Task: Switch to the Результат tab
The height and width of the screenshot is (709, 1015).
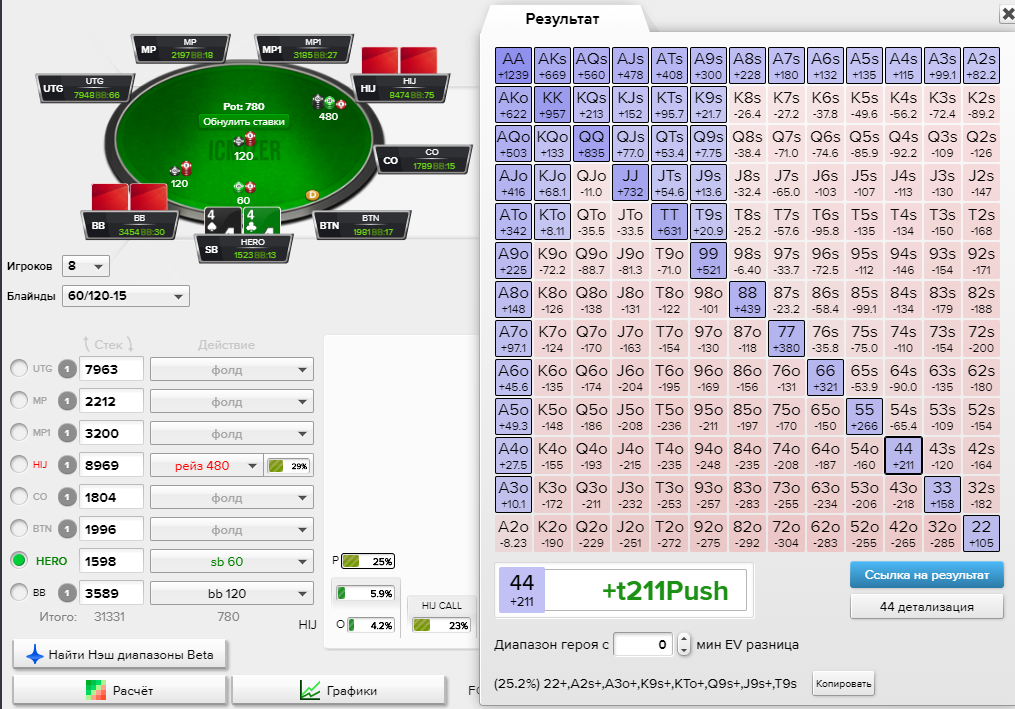Action: [562, 19]
